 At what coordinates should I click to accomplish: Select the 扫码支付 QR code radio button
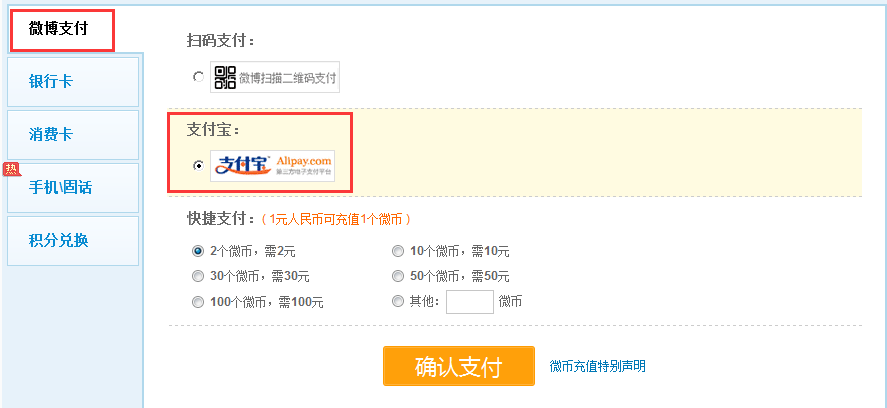(x=198, y=77)
